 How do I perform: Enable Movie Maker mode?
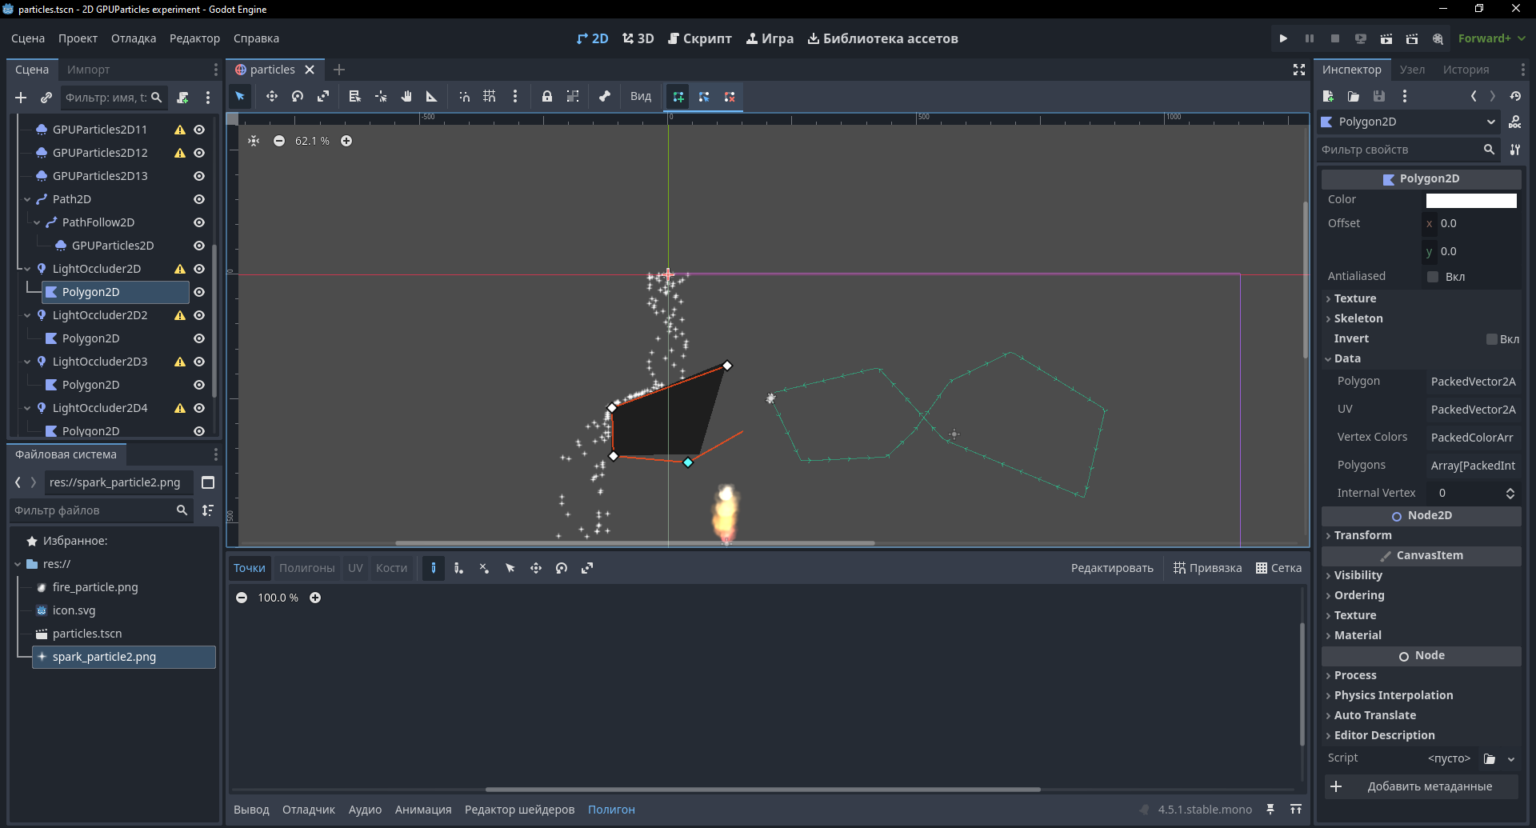click(1438, 39)
